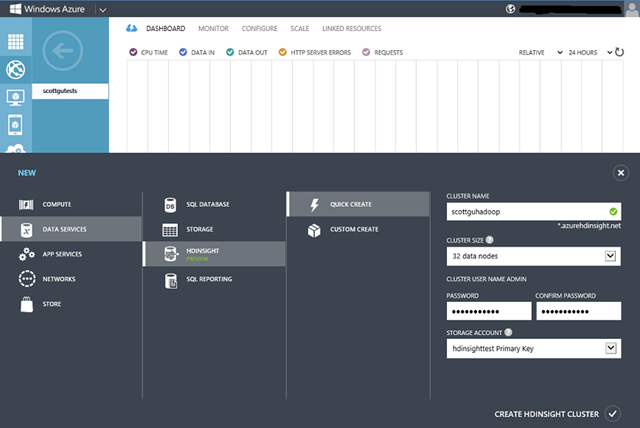Click the Quick Start cloud icon

click(x=131, y=28)
